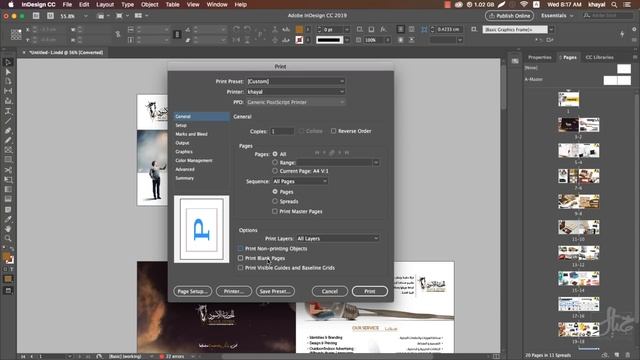The image size is (640, 360).
Task: Click the lightning quick apply icon
Action: (622, 35)
